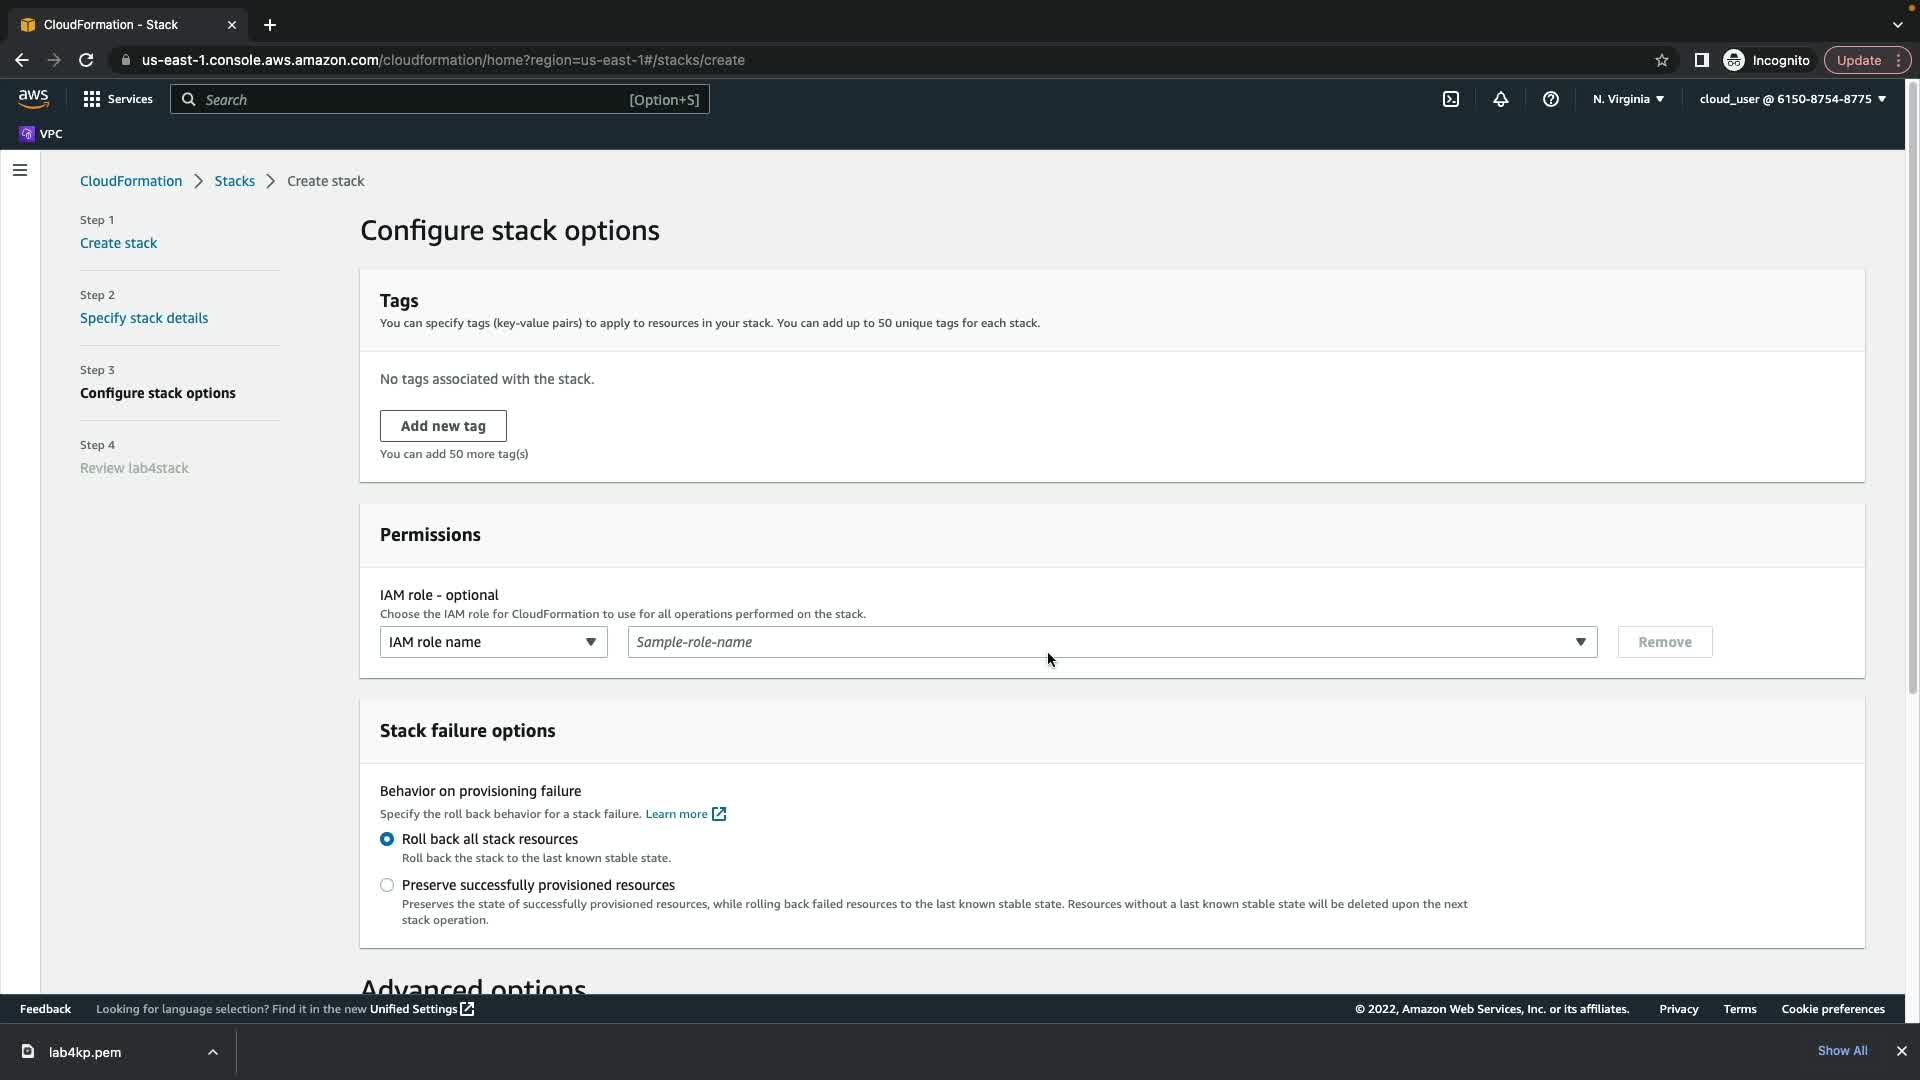Expand the IAM role name dropdown
This screenshot has width=1920, height=1080.
pyautogui.click(x=493, y=642)
